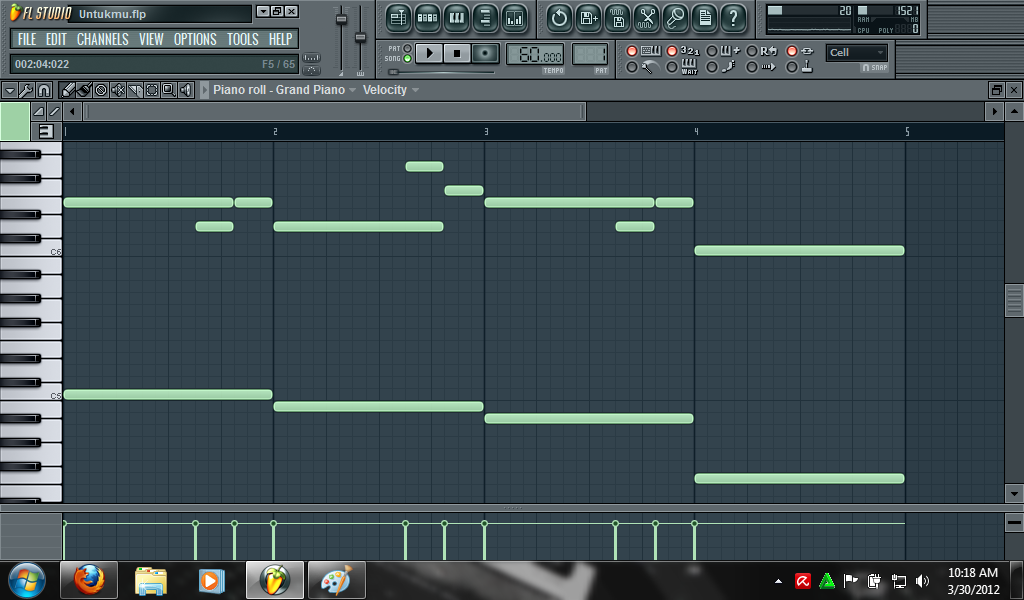Click the portamento diagonal line icon
This screenshot has height=600, width=1024.
[54, 111]
